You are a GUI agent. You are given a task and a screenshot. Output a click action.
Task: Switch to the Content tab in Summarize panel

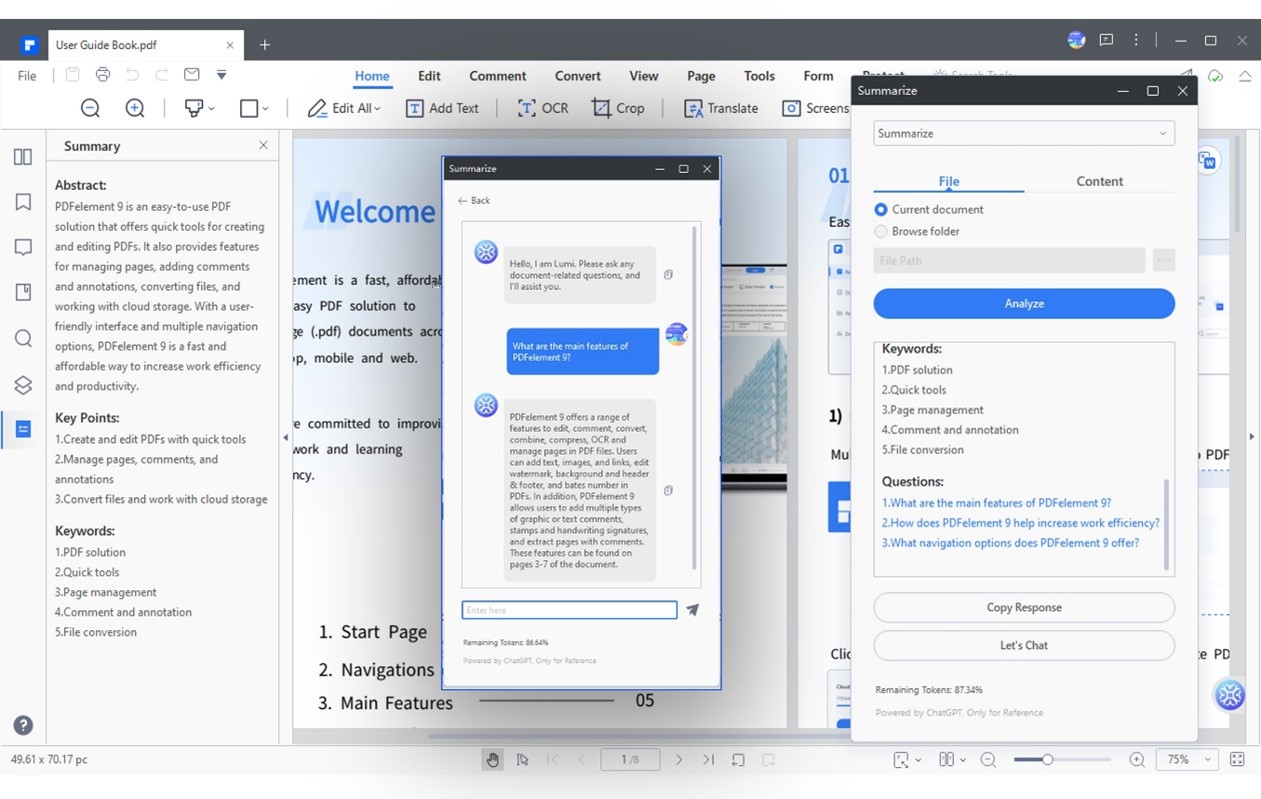[x=1099, y=181]
